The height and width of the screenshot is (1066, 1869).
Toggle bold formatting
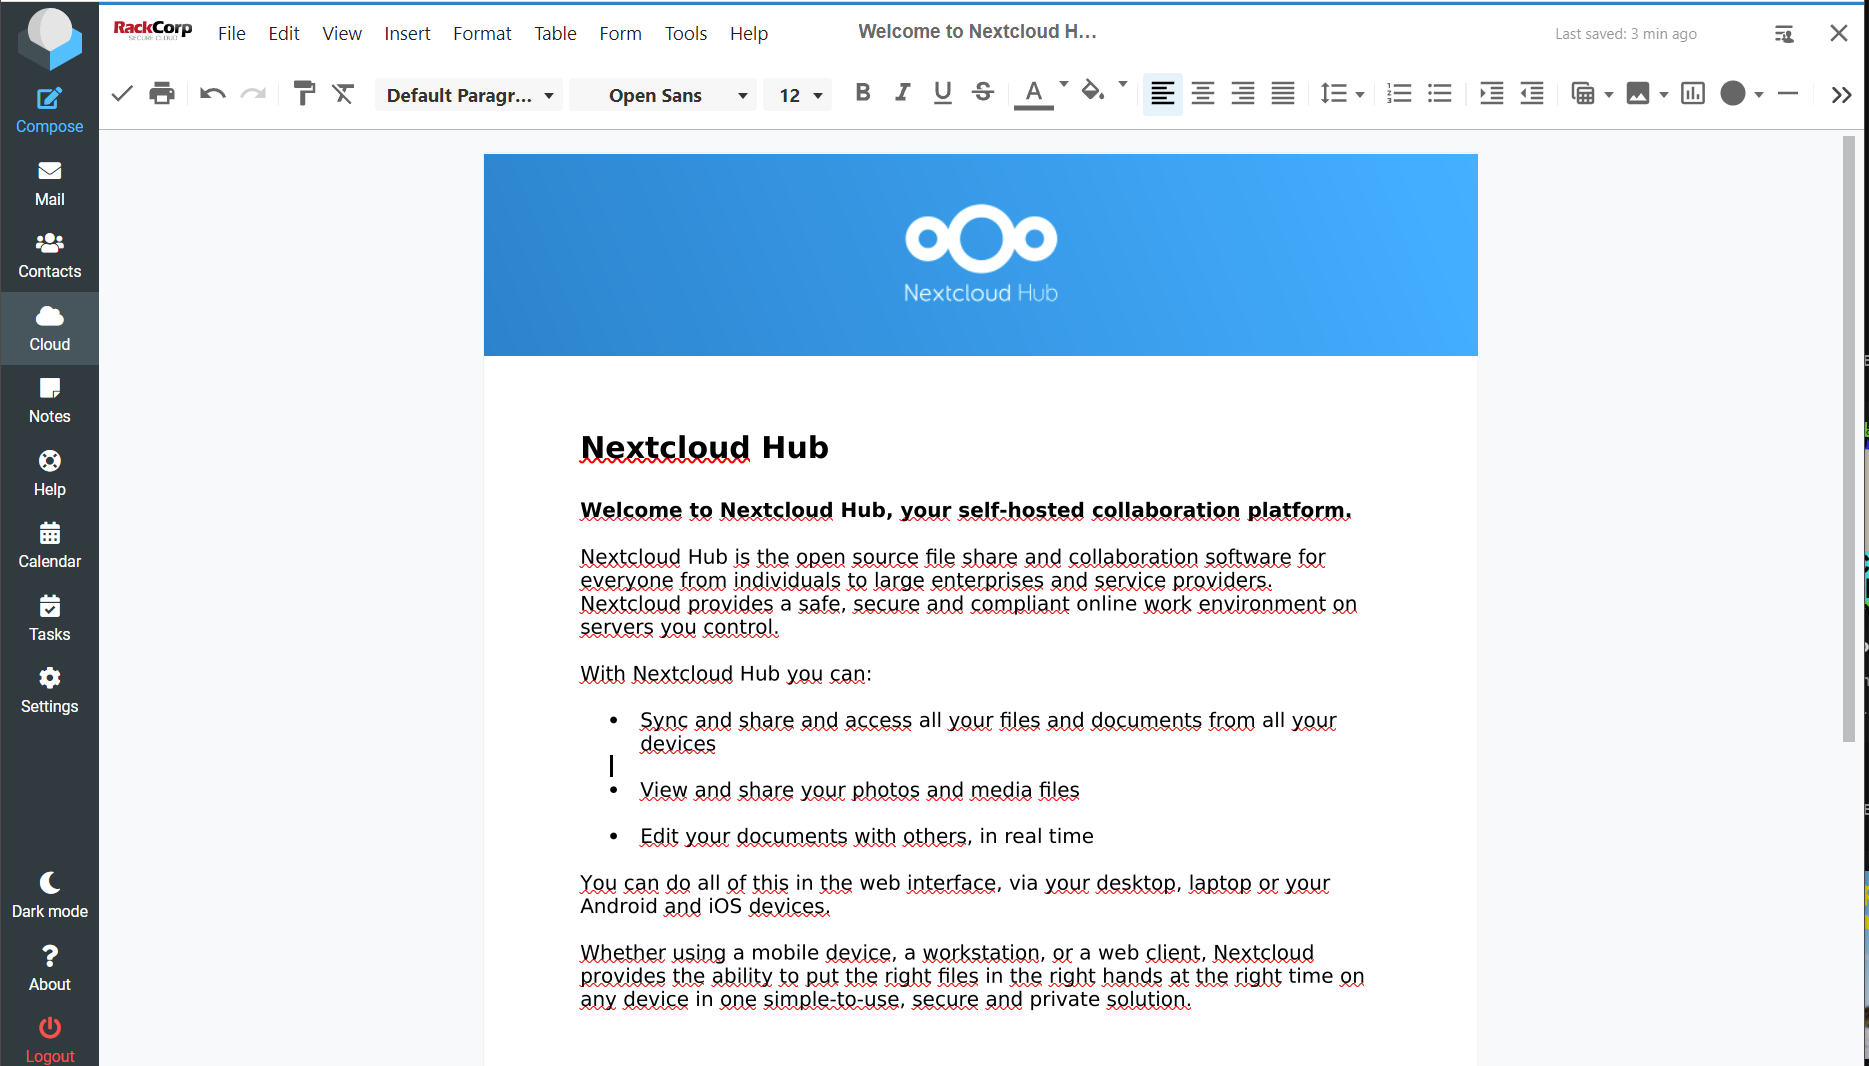pyautogui.click(x=863, y=93)
